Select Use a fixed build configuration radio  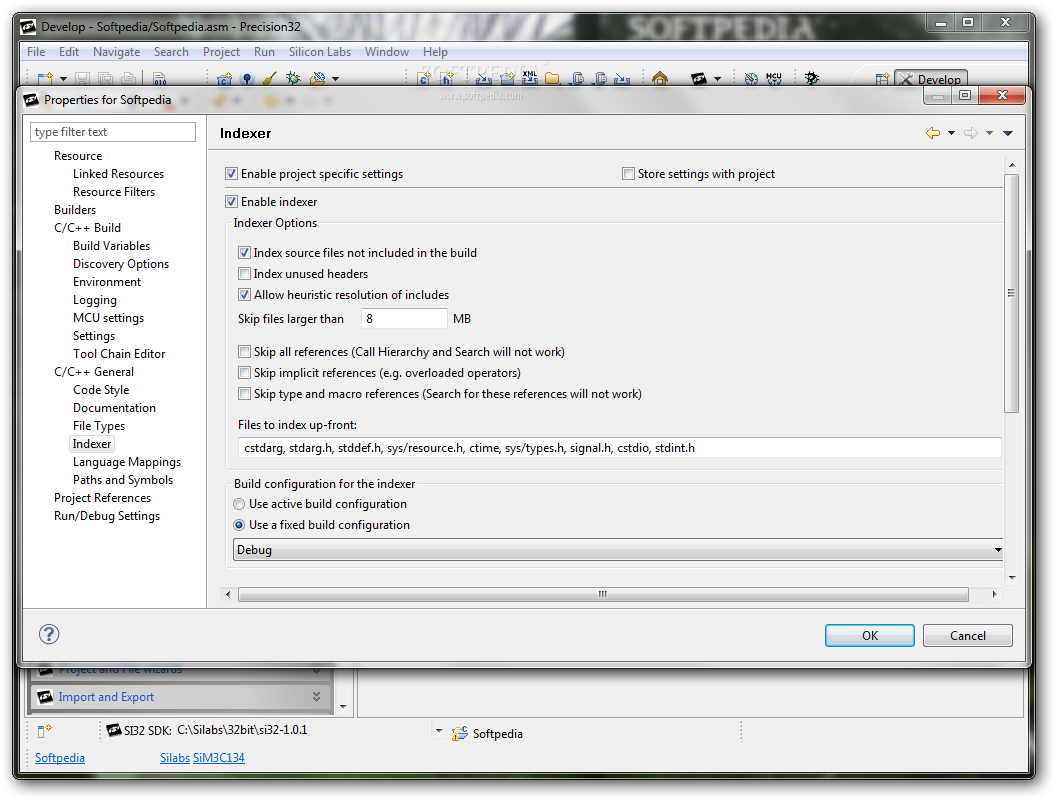(x=239, y=525)
